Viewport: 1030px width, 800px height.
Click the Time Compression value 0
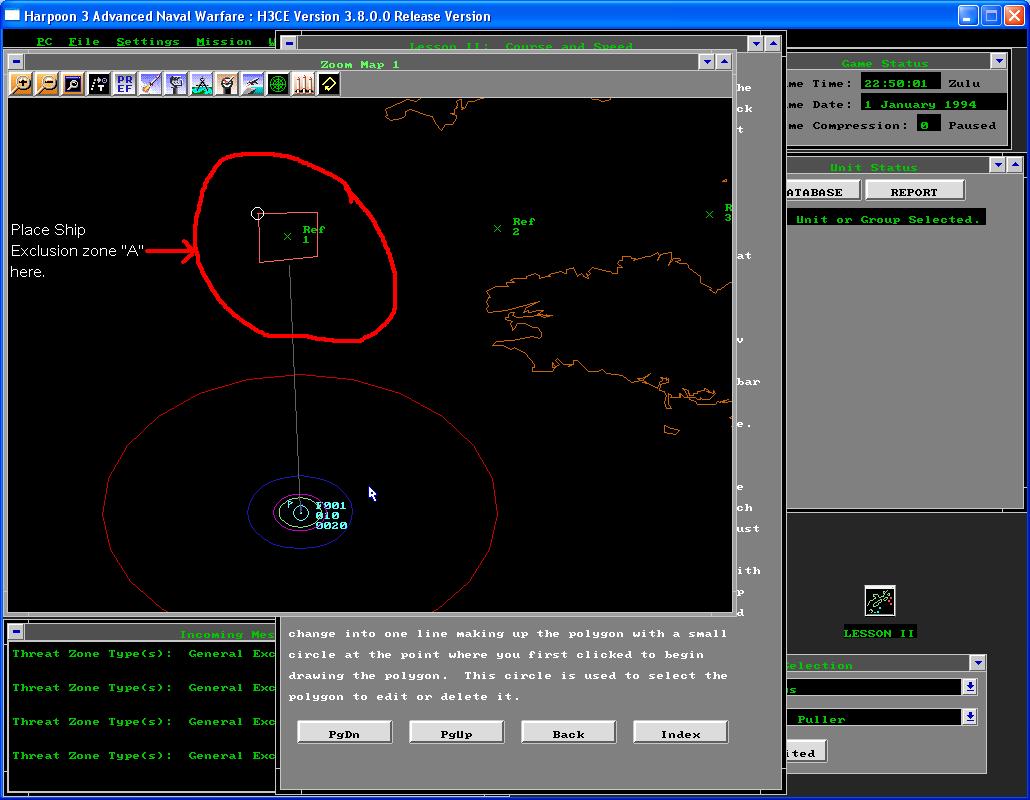click(928, 125)
